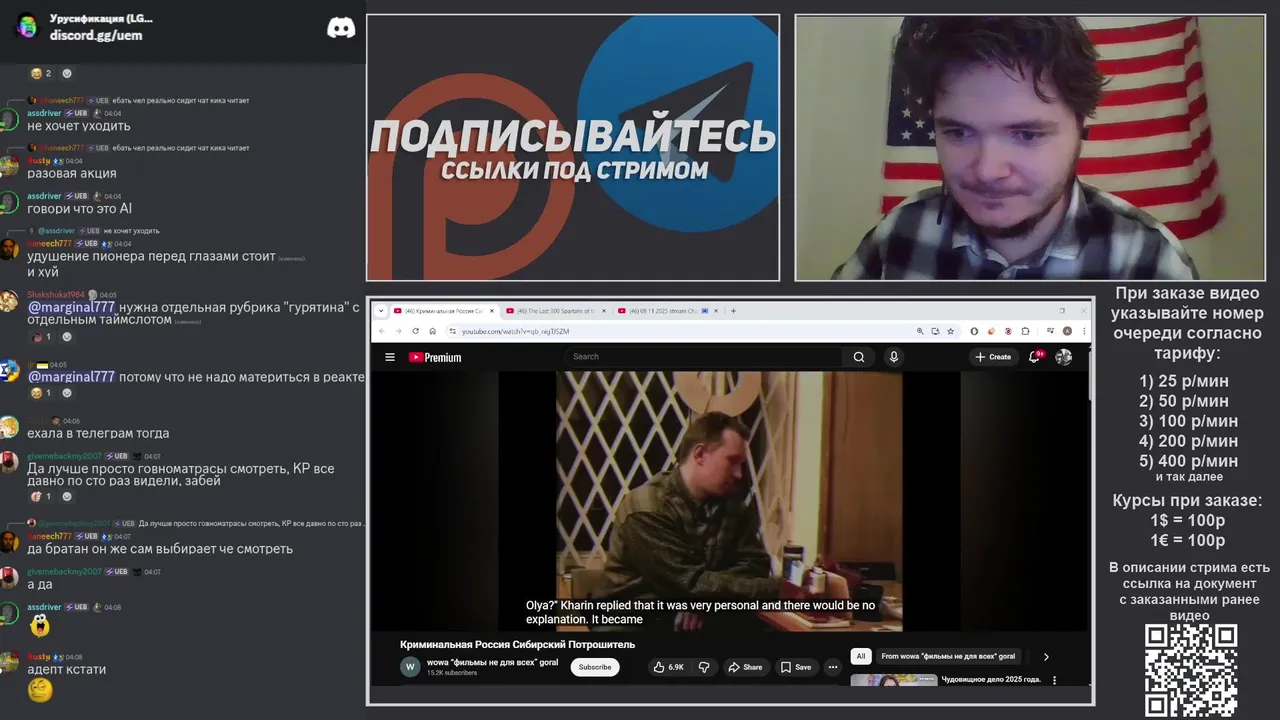Share the video
The width and height of the screenshot is (1280, 720).
point(745,667)
